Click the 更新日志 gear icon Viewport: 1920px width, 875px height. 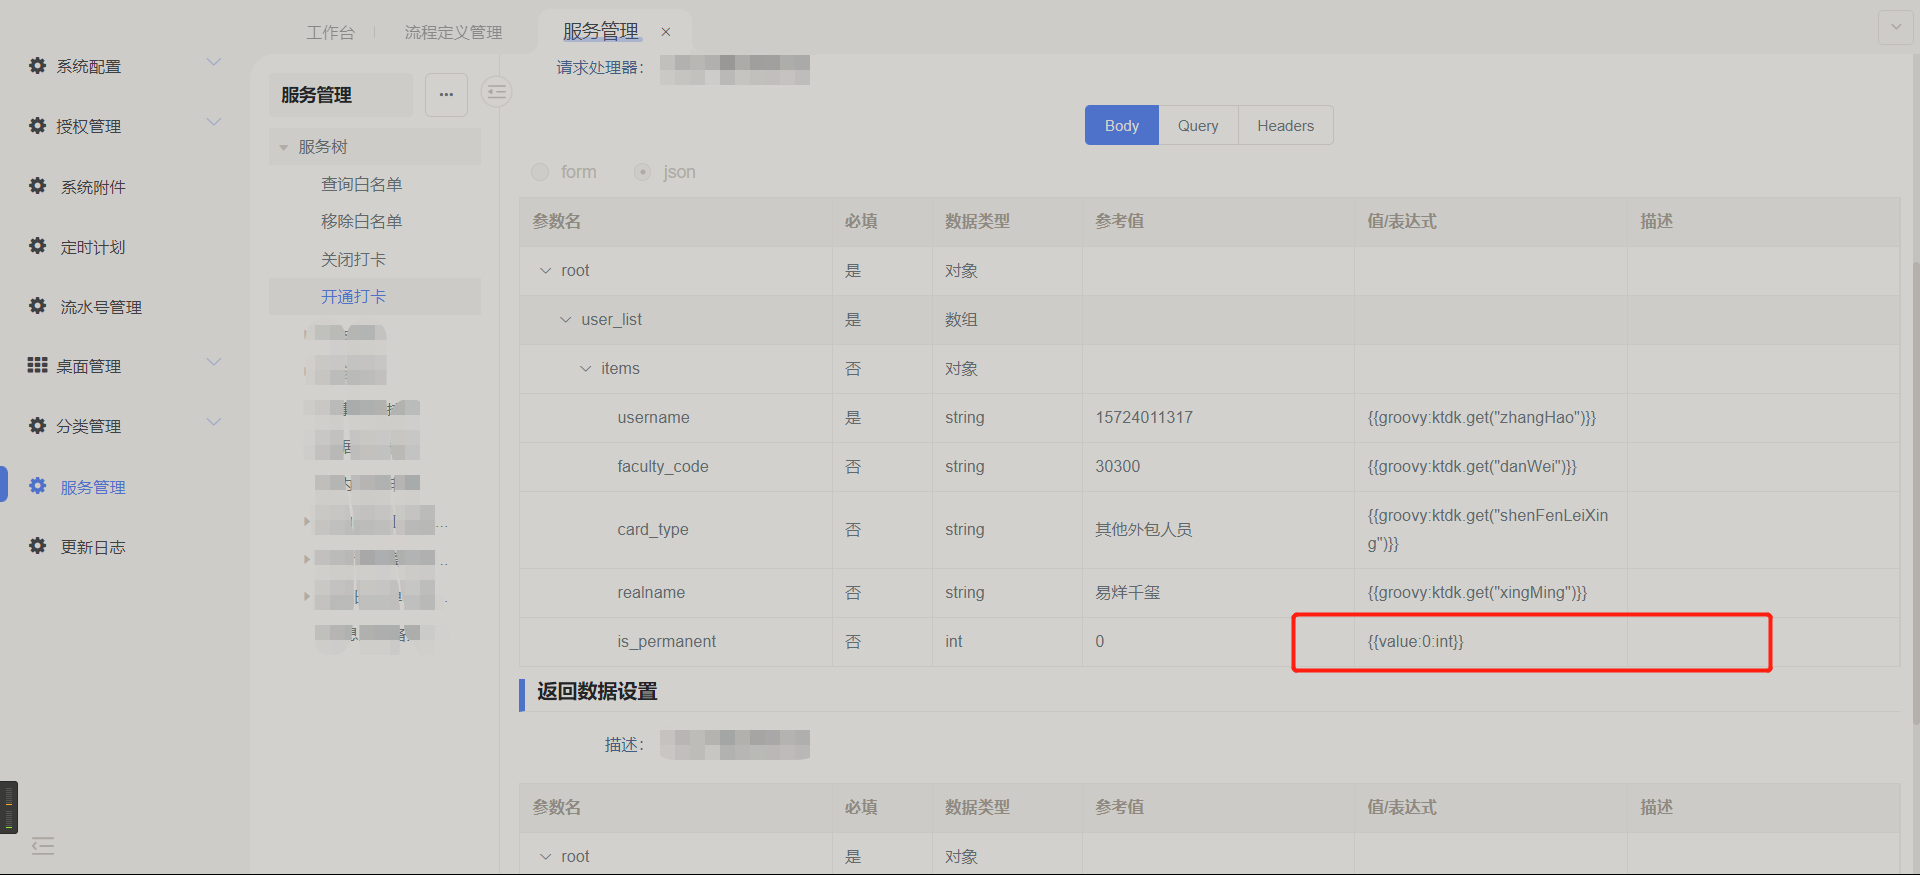click(x=38, y=546)
